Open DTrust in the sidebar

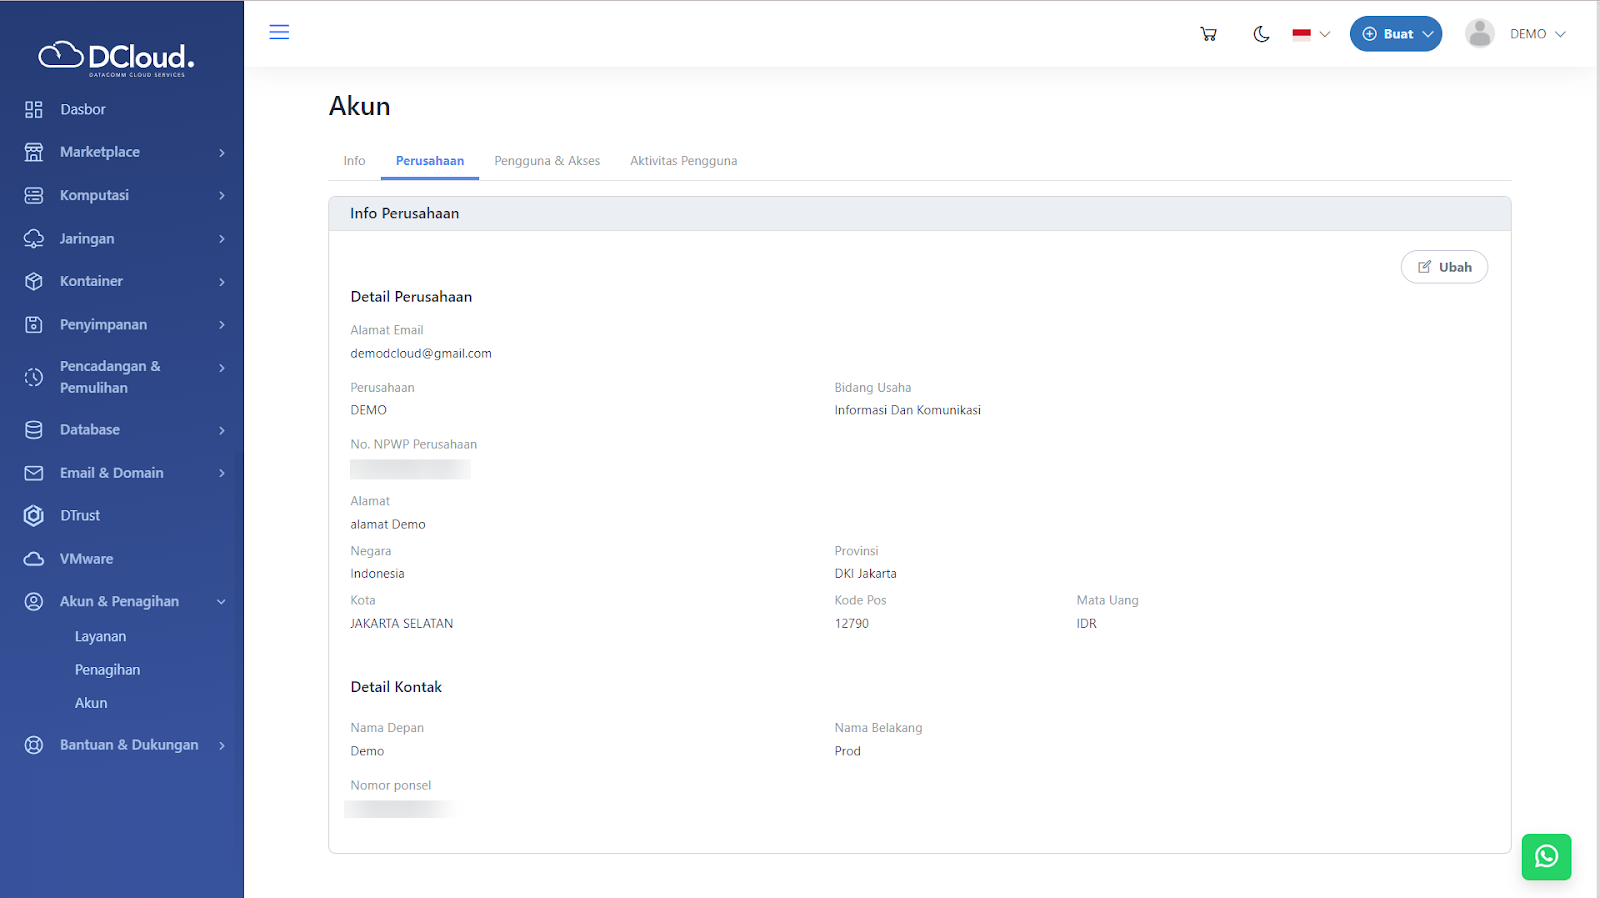80,516
